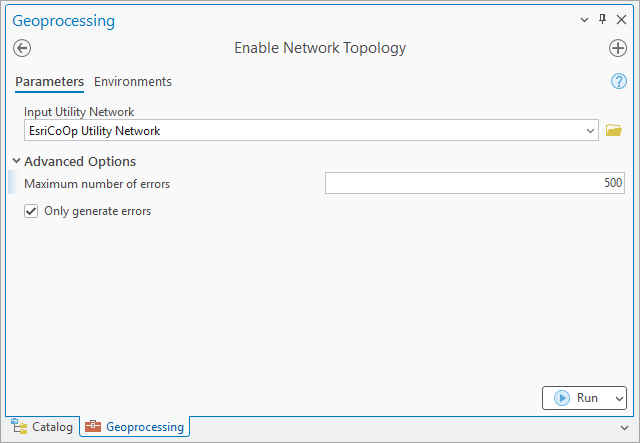Image resolution: width=640 pixels, height=443 pixels.
Task: Open the Geoprocessing pane options menu arrow
Action: (x=585, y=20)
